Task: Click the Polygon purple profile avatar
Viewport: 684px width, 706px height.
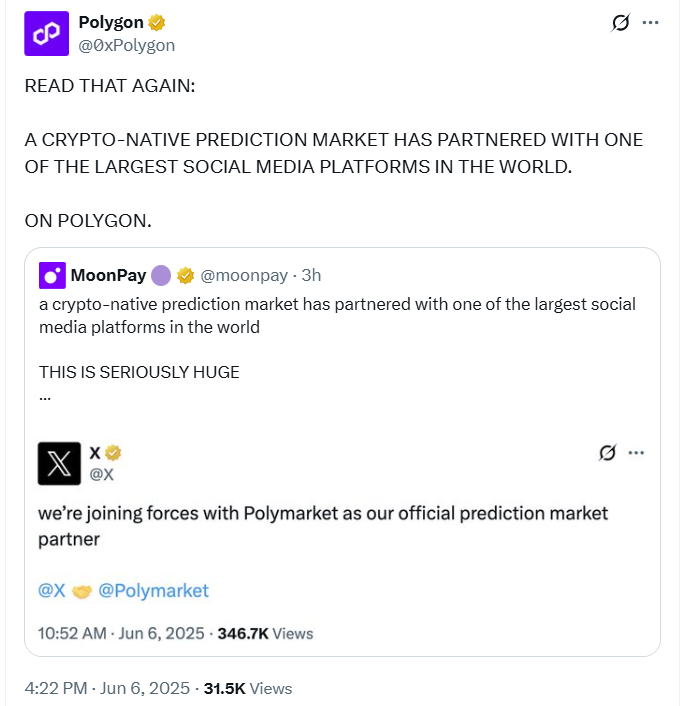Action: (46, 34)
